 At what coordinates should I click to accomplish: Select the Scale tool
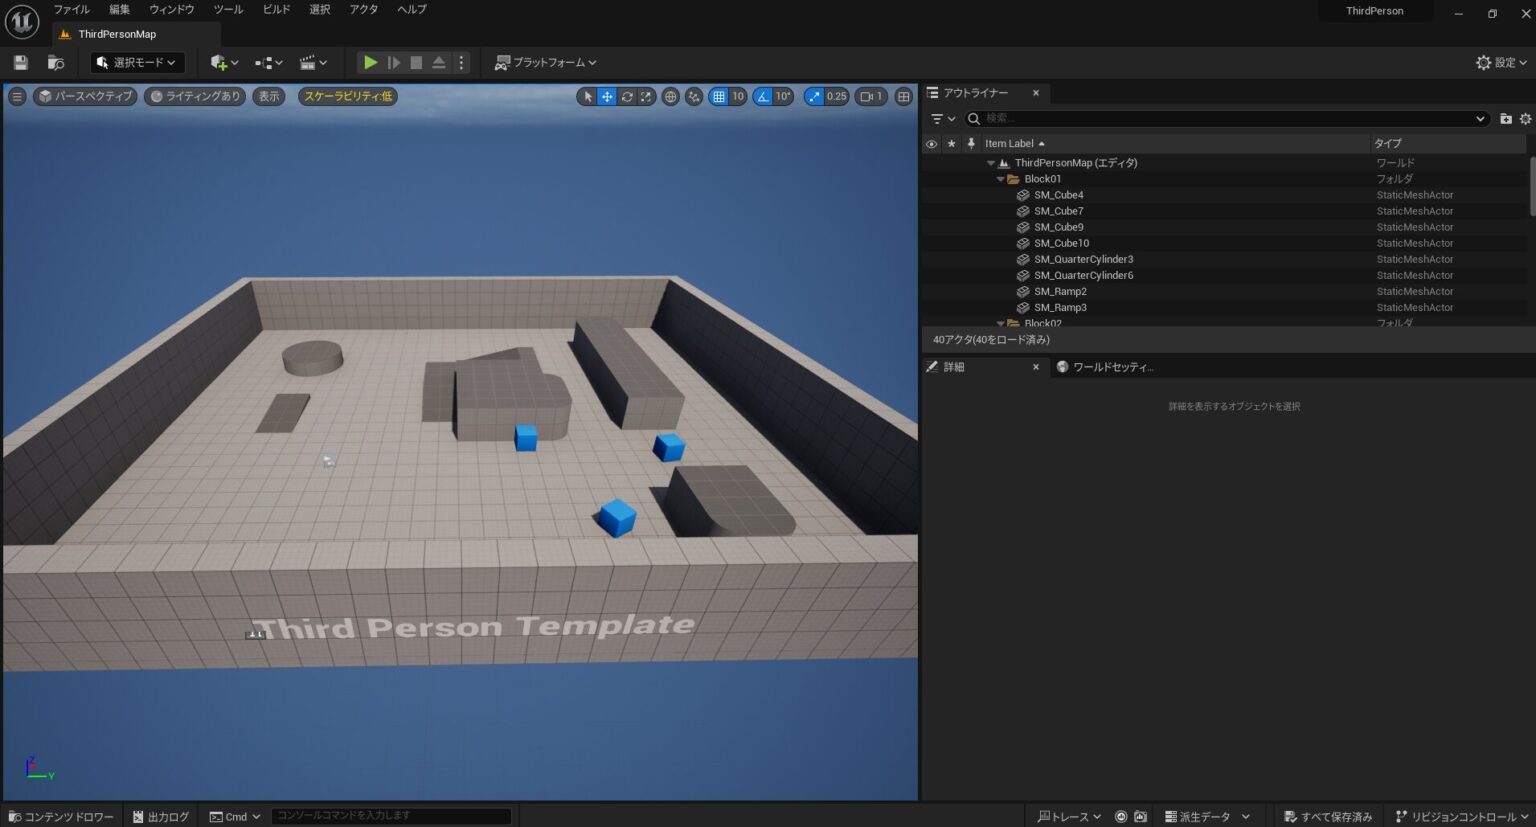click(x=646, y=96)
